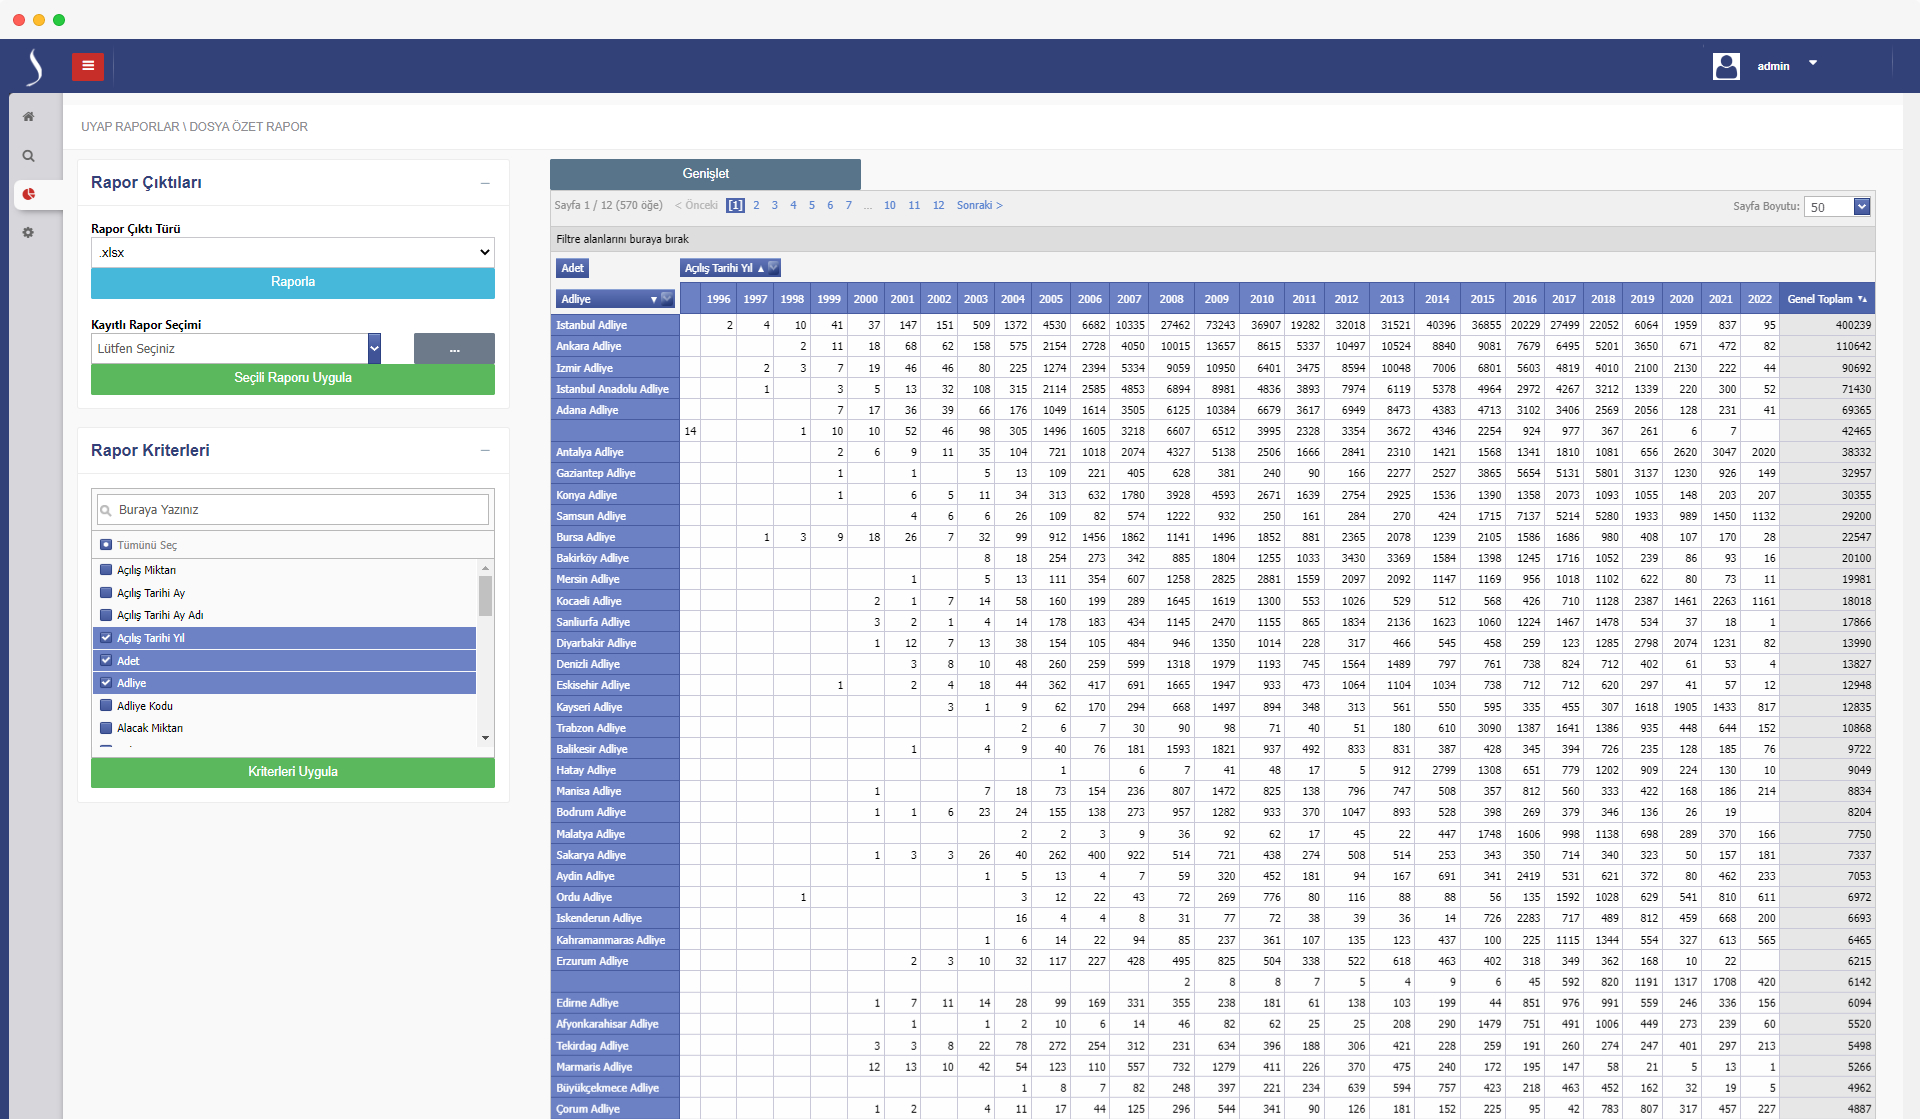Toggle the Tümünü Seç checkbox
Viewport: 1920px width, 1119px height.
(x=106, y=545)
